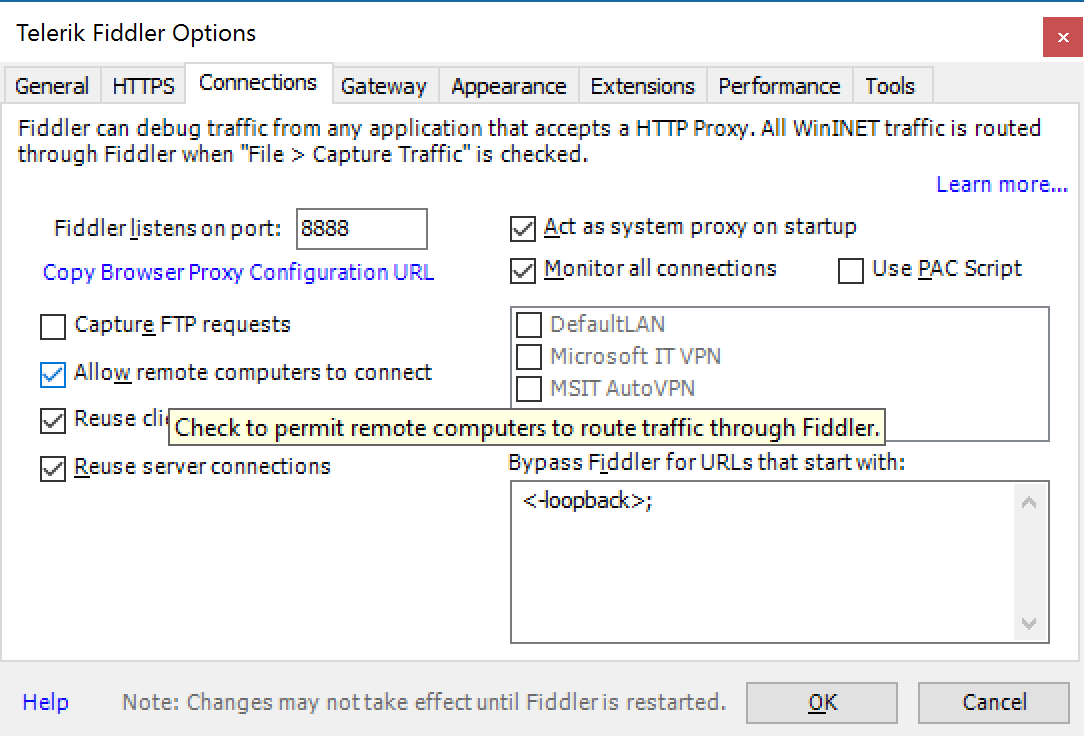Open the General tab
The image size is (1084, 736).
click(x=52, y=86)
